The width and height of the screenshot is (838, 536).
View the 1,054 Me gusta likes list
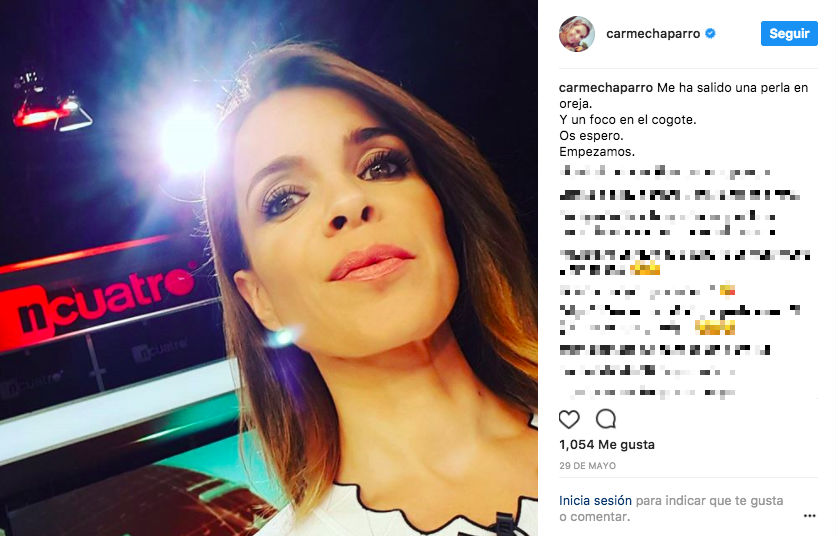[x=607, y=445]
